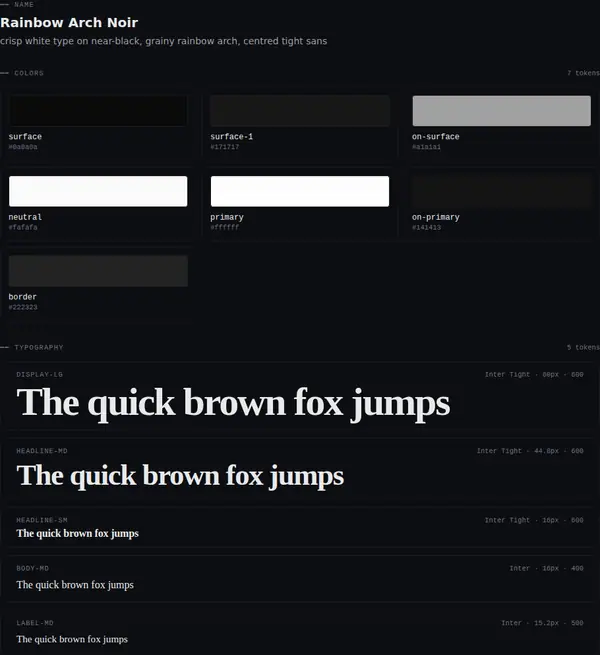600x655 pixels.
Task: Click the surface token name
Action: (25, 137)
